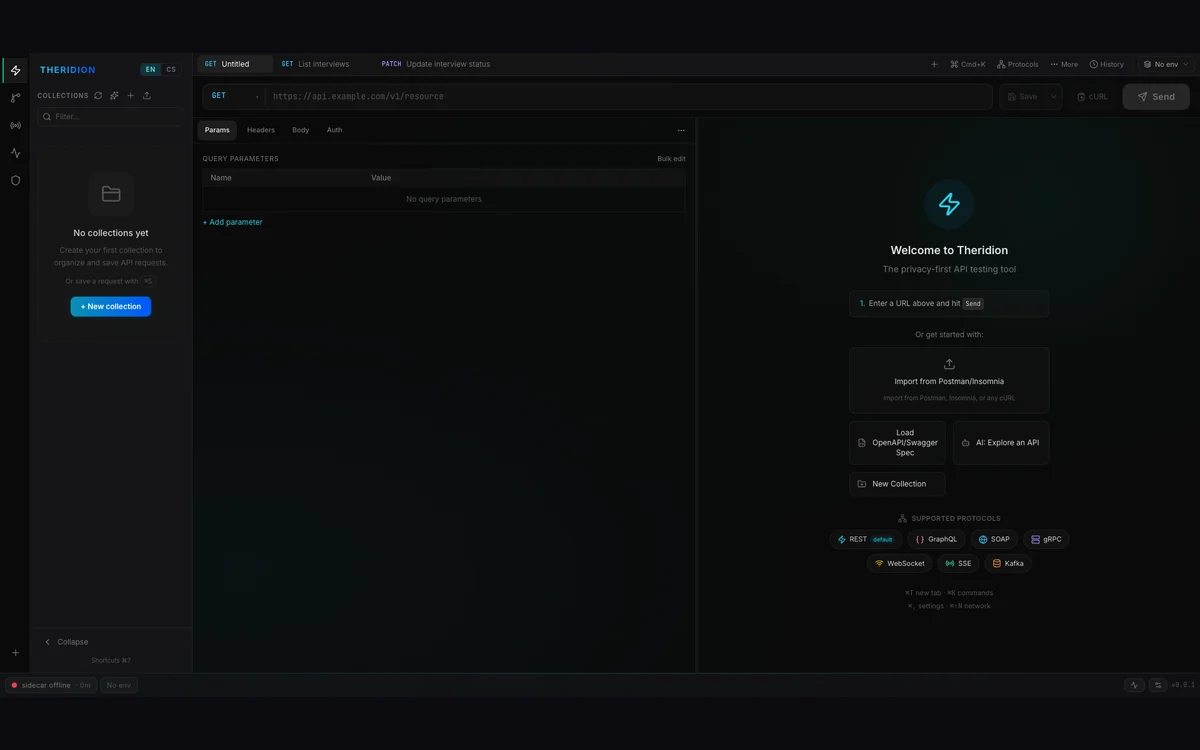Image resolution: width=1200 pixels, height=750 pixels.
Task: Select the SOAP protocol chip
Action: pos(994,539)
